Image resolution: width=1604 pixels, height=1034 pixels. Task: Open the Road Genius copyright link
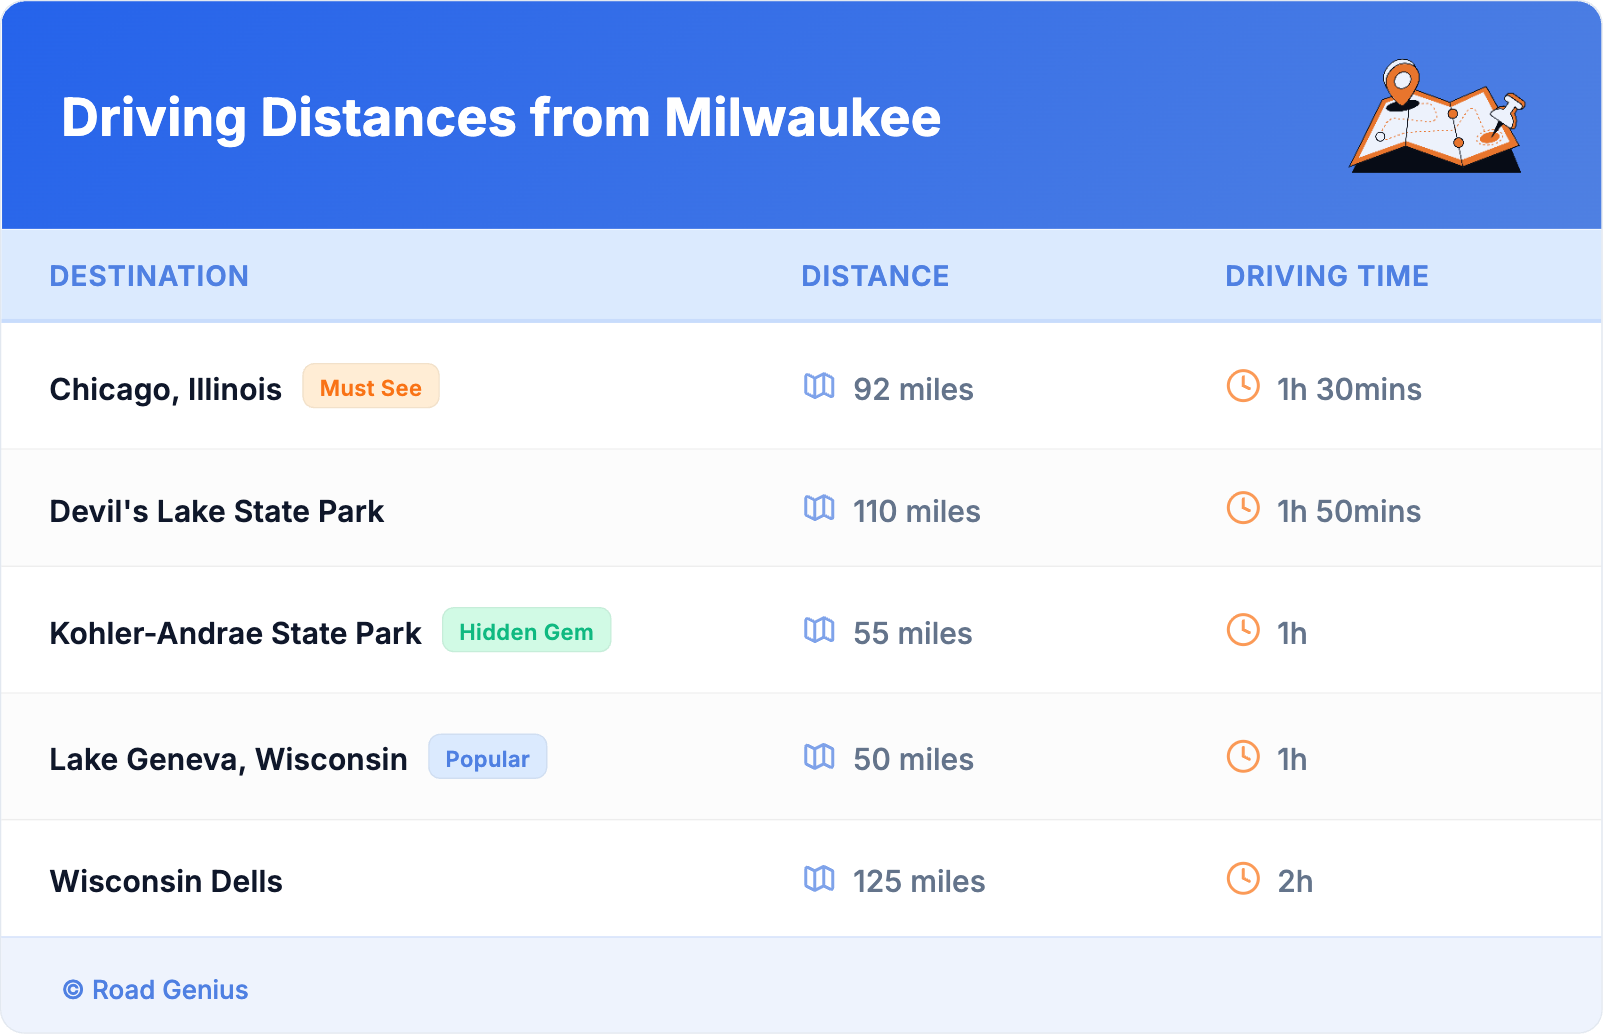[x=156, y=990]
